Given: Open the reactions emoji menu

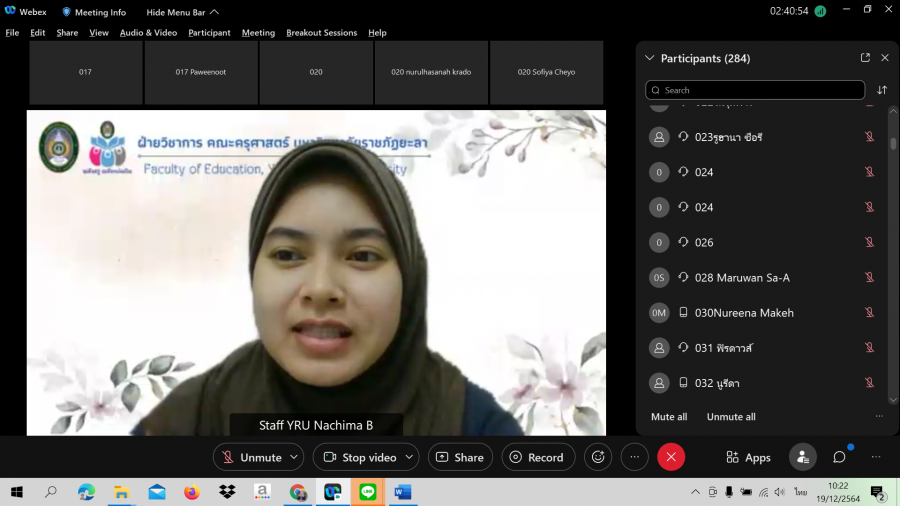Looking at the screenshot, I should 598,457.
